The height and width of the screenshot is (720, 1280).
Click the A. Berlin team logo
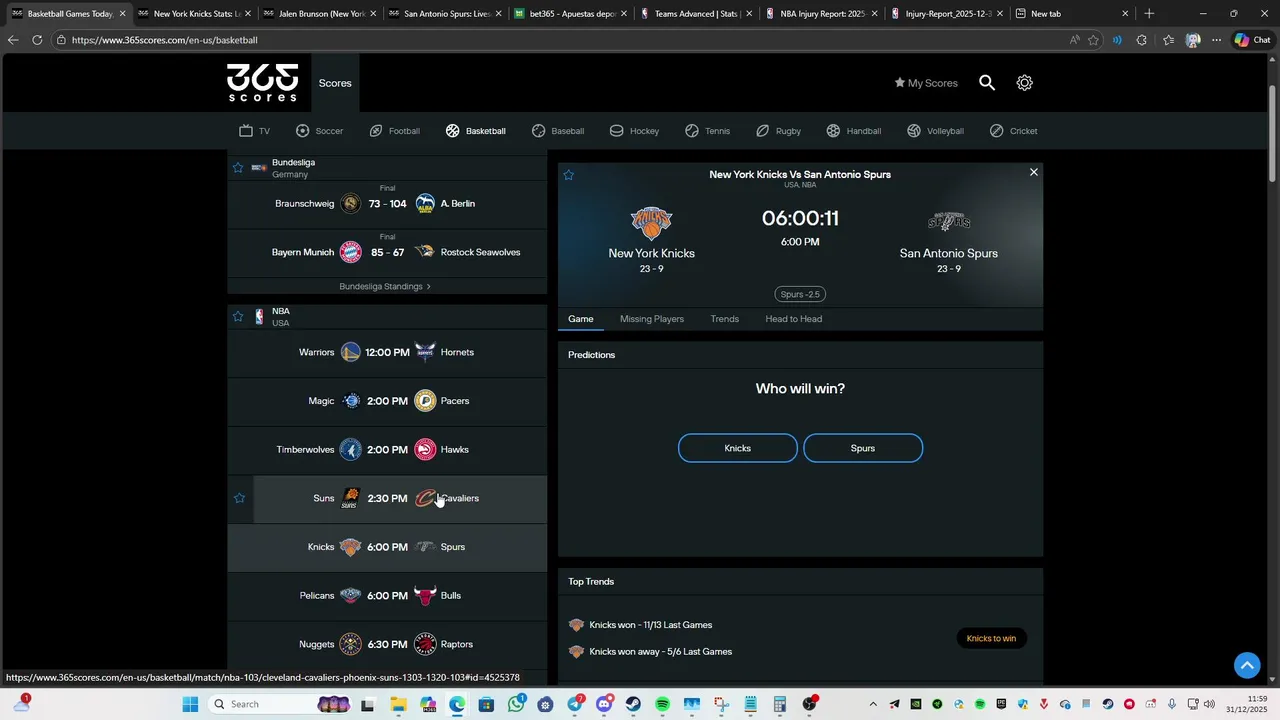coord(425,204)
